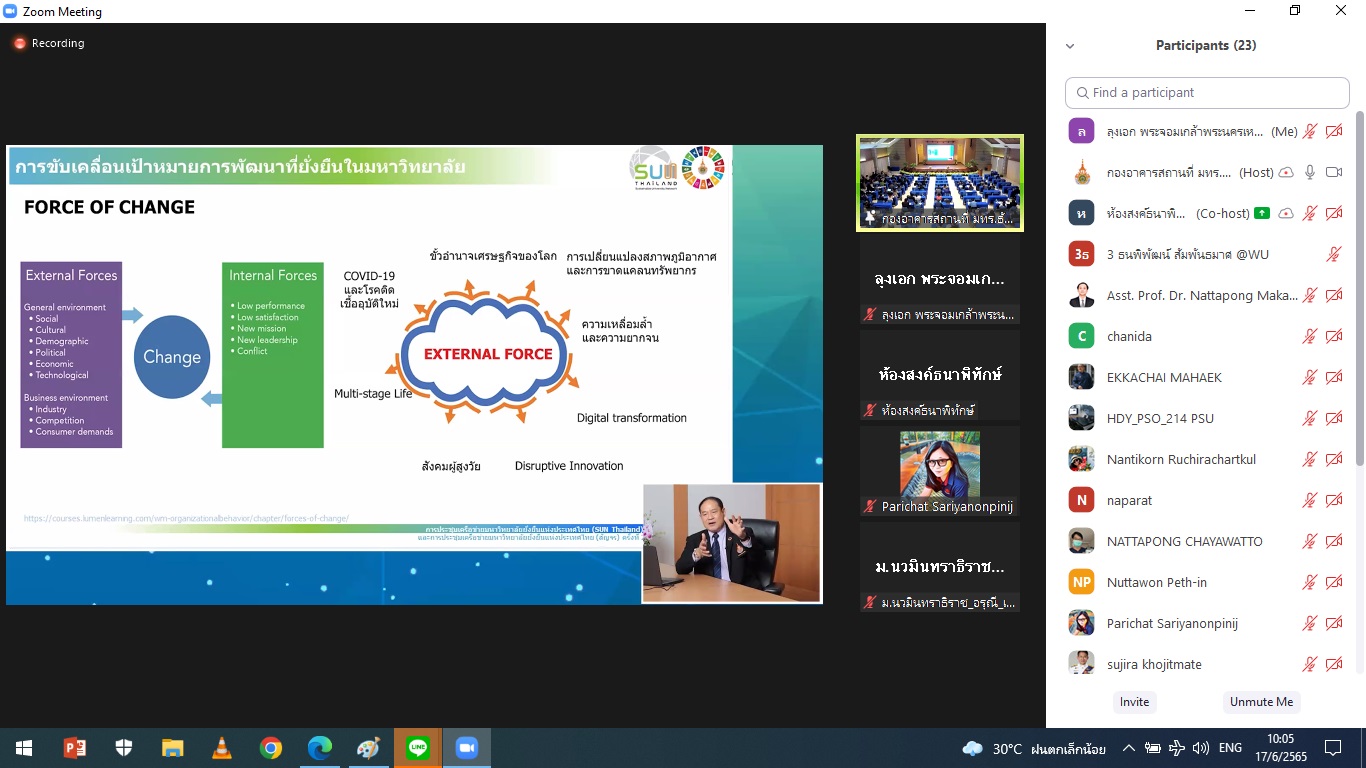Image resolution: width=1366 pixels, height=768 pixels.
Task: Toggle the Co-host's video-off camera icon
Action: pyautogui.click(x=1333, y=213)
